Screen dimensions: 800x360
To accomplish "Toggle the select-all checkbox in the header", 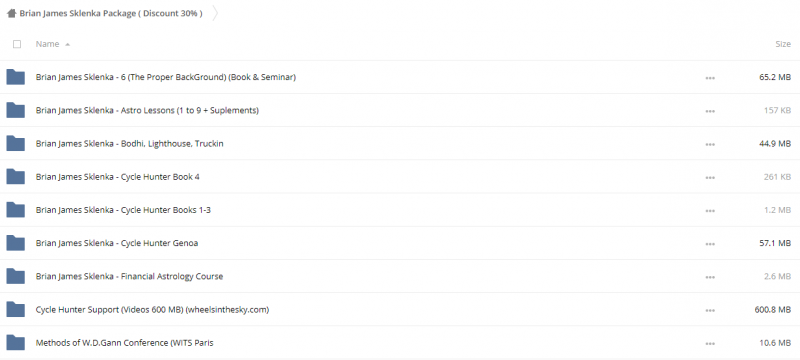I will (x=17, y=44).
